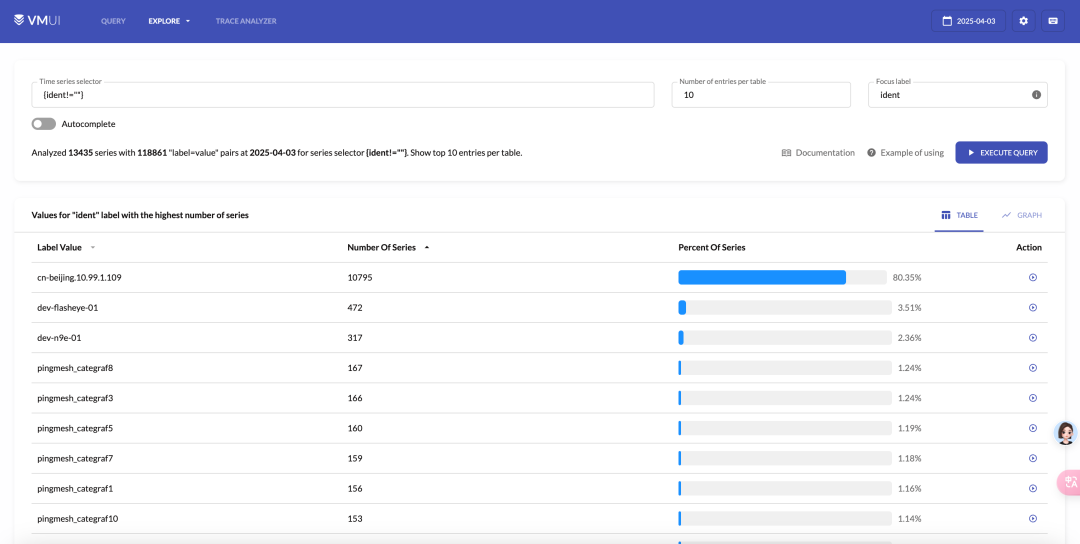Go to the Query page

click(113, 21)
